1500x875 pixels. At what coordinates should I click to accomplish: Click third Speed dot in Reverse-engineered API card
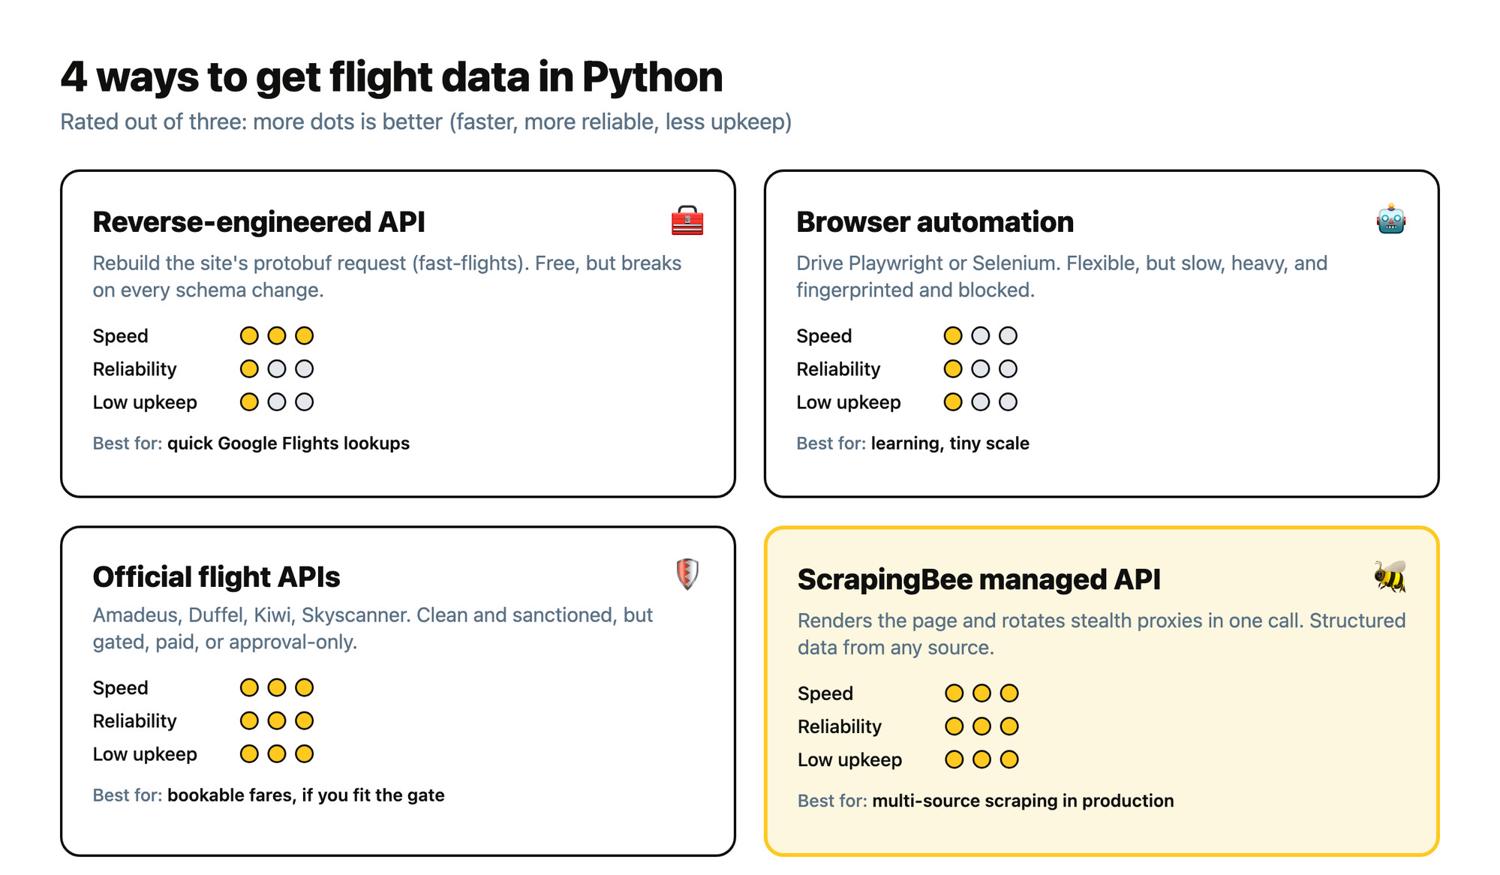[x=305, y=336]
